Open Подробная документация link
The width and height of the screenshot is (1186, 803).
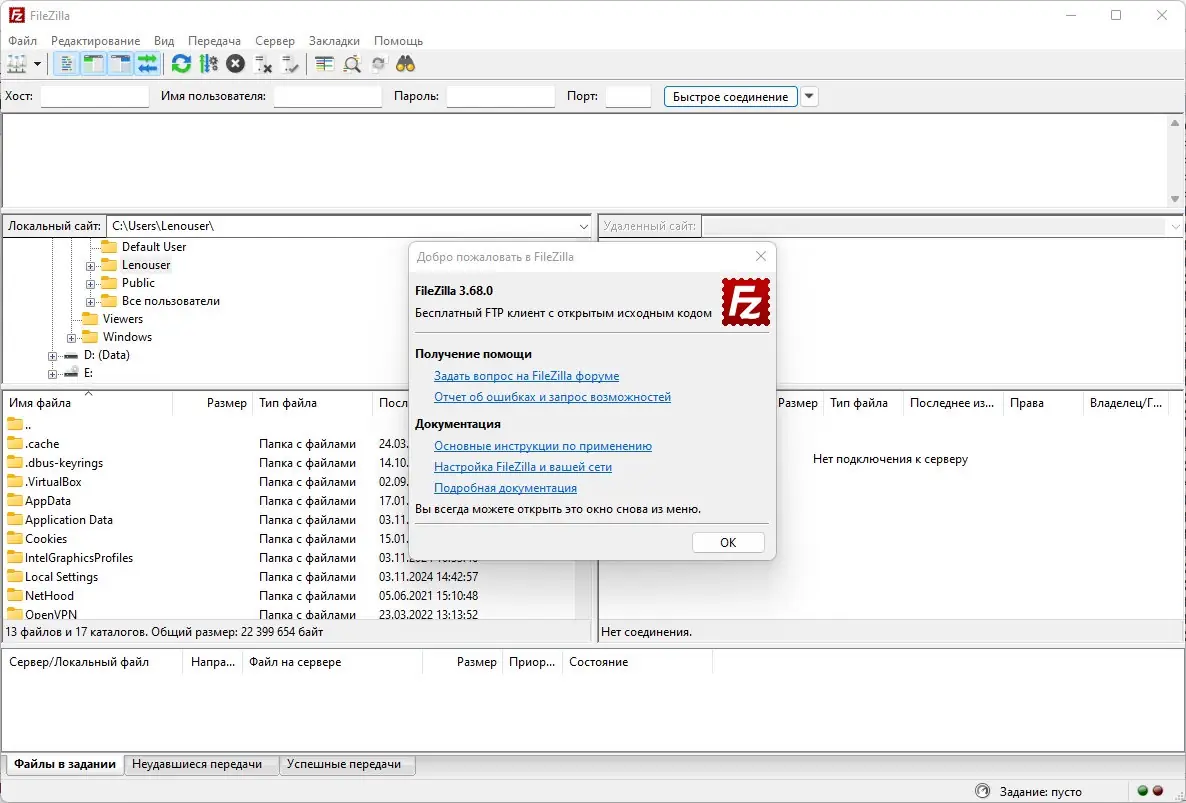[x=505, y=488]
